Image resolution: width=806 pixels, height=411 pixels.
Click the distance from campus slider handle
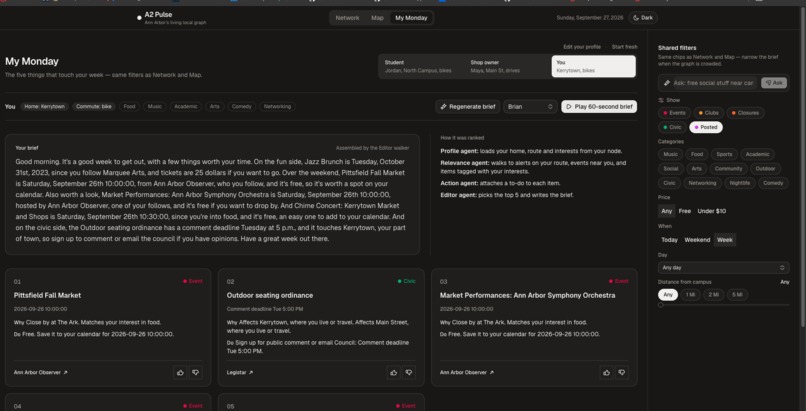661,305
